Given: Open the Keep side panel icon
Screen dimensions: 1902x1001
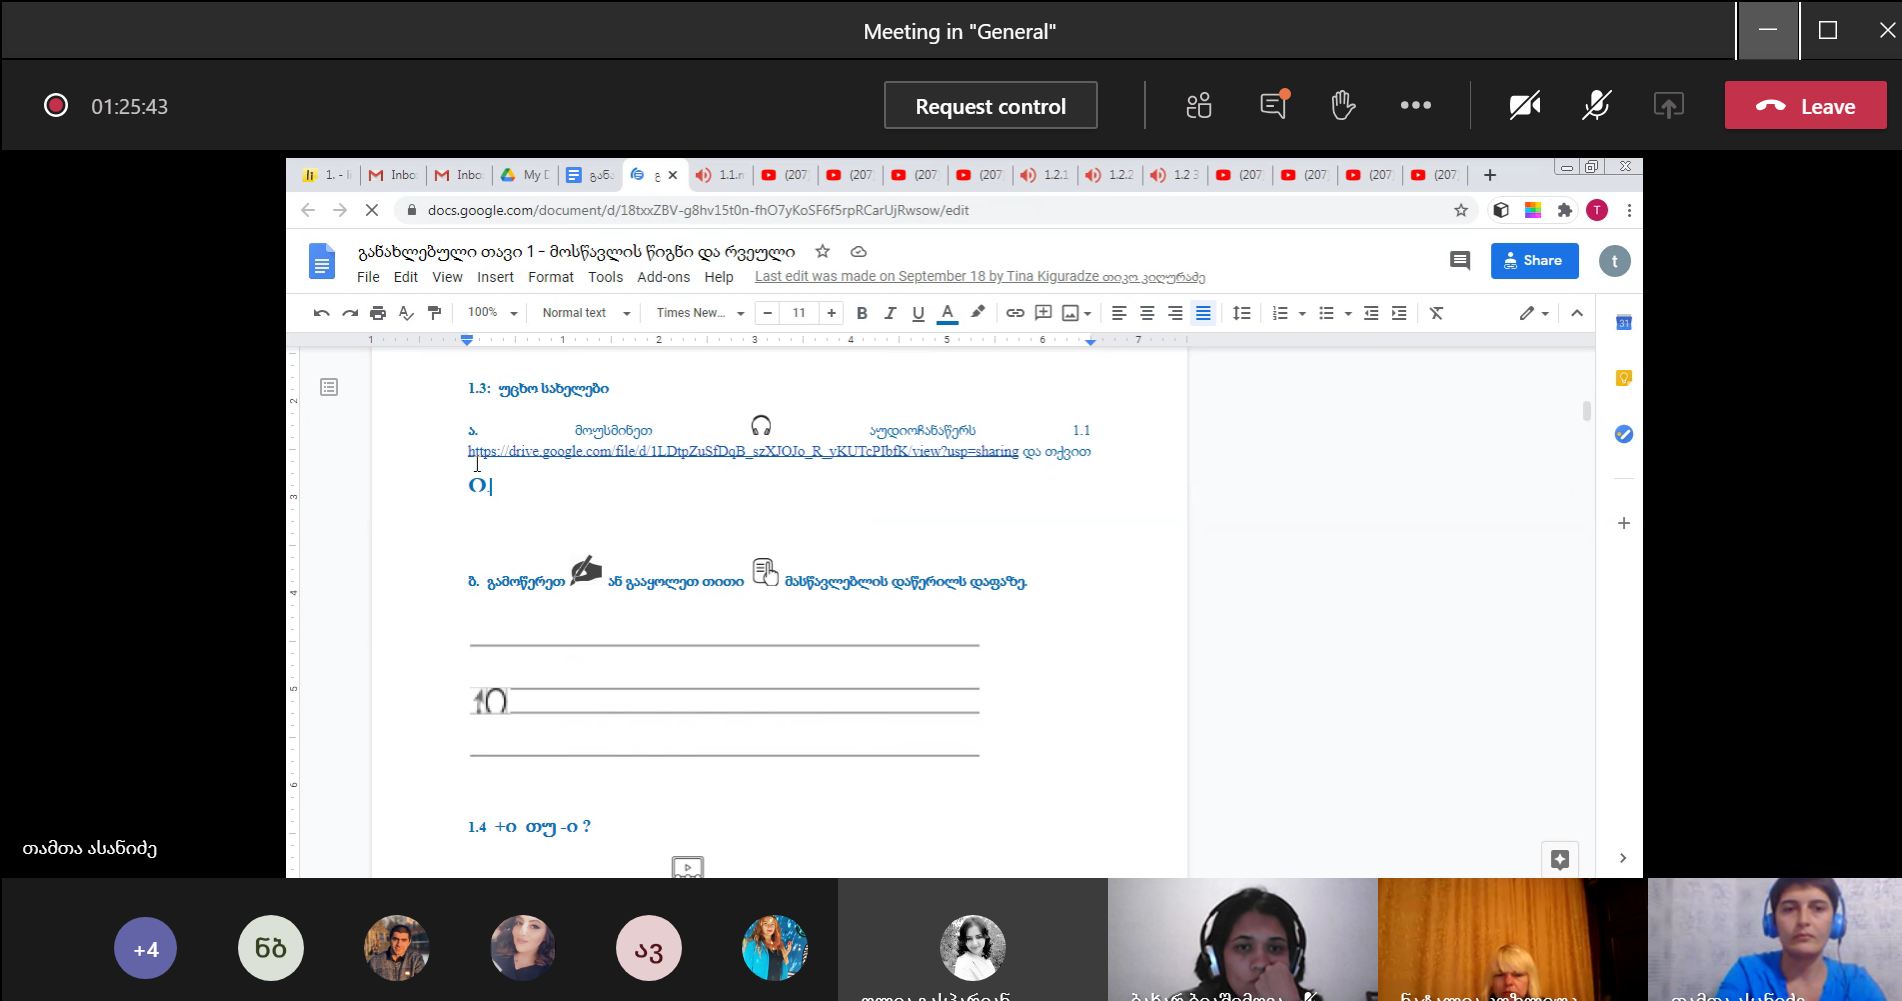Looking at the screenshot, I should tap(1624, 378).
